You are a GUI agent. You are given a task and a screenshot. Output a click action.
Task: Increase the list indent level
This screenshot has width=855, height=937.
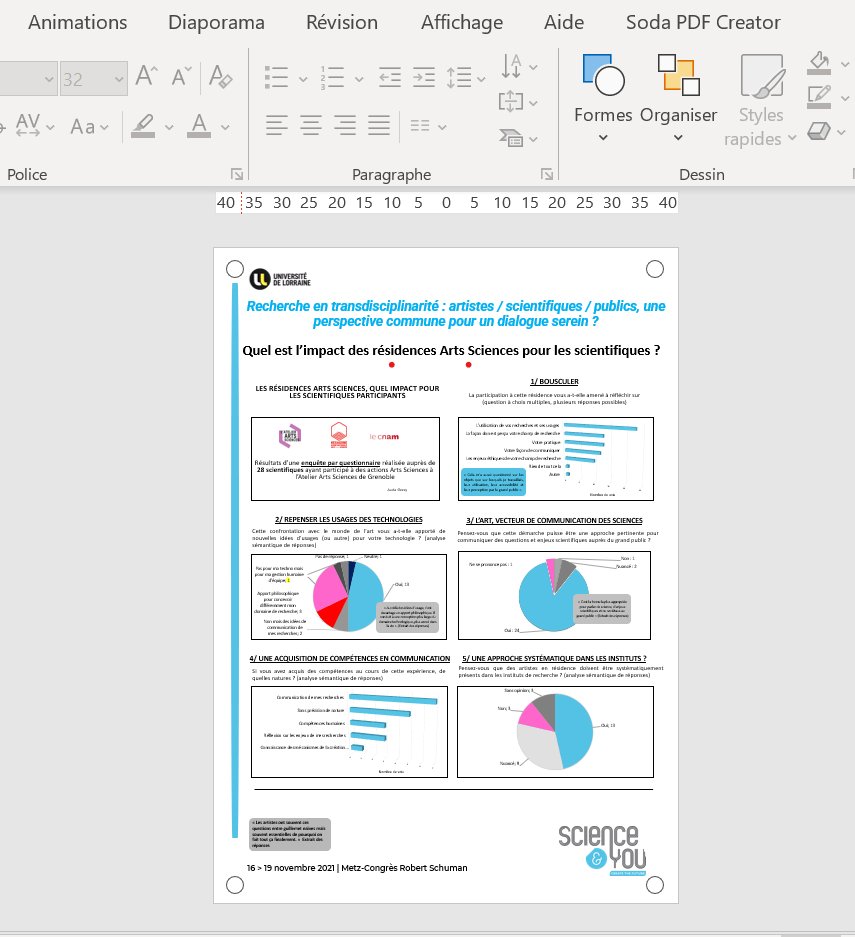coord(424,78)
